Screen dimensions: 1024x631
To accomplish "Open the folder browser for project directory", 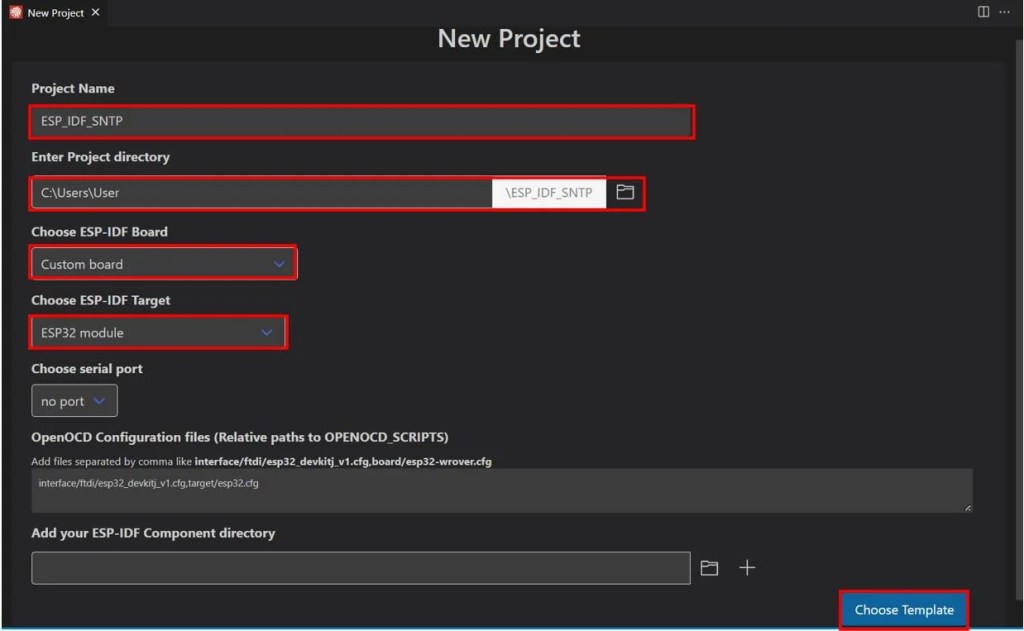I will pos(624,192).
